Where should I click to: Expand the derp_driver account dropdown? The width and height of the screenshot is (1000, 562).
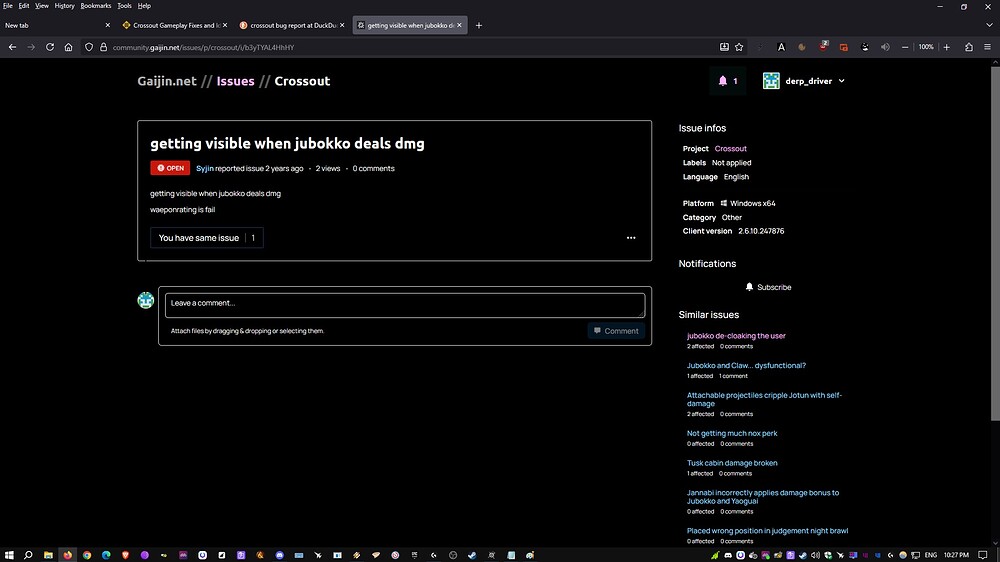tap(804, 81)
